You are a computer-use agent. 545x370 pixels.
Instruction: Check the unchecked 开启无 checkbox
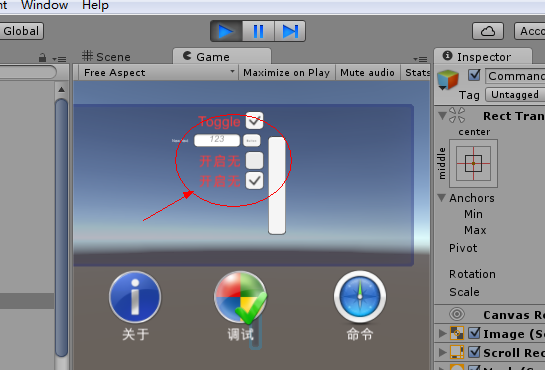(x=254, y=161)
